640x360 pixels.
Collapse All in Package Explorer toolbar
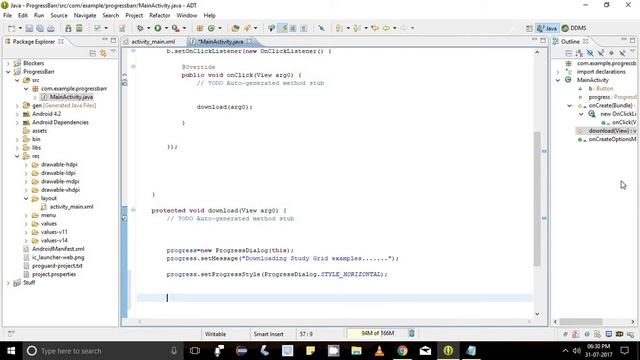click(x=93, y=53)
